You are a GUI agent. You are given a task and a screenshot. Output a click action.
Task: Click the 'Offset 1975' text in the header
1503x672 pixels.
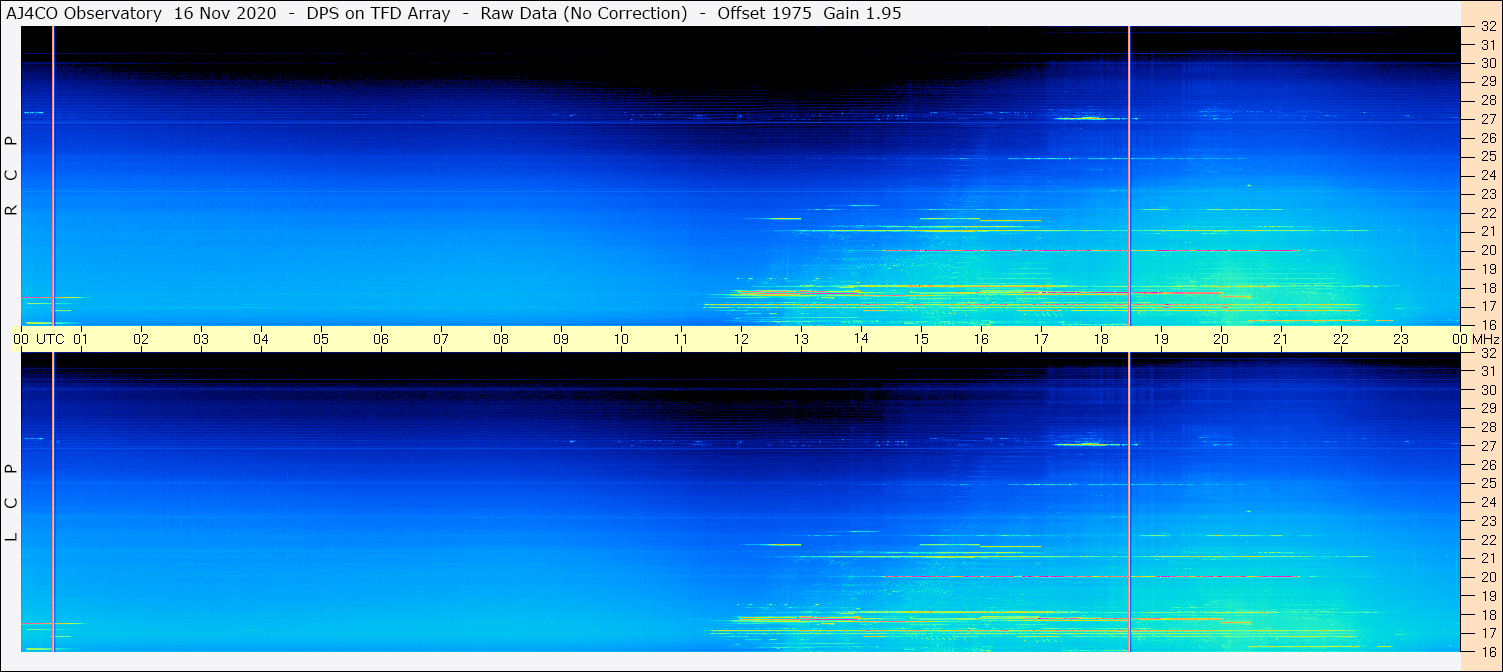(764, 13)
